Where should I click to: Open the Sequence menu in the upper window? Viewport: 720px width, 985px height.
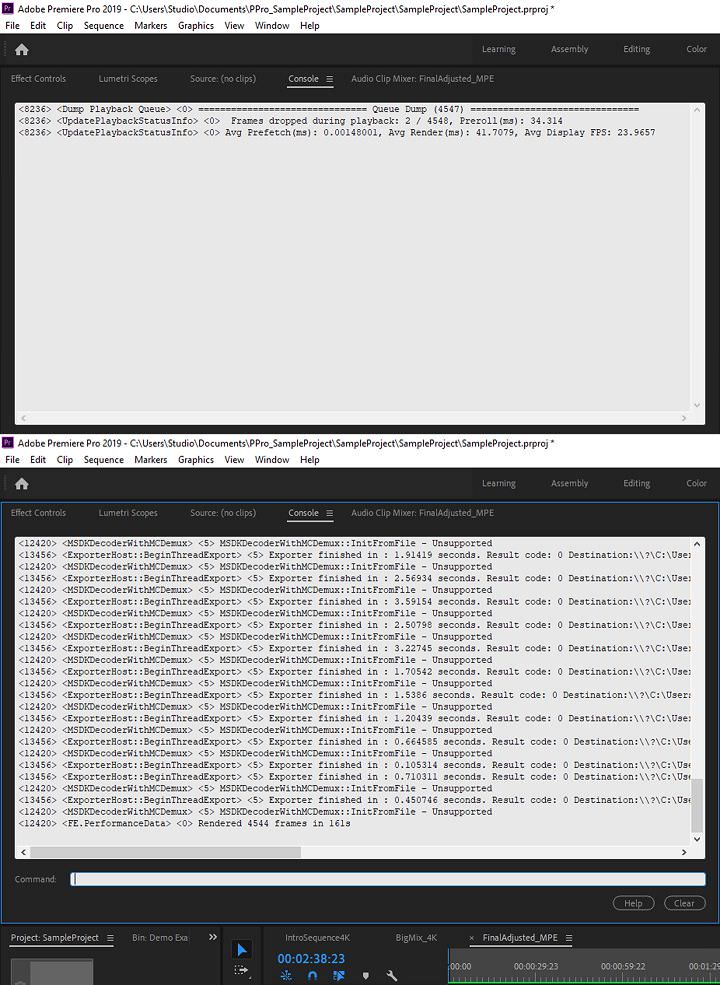[104, 26]
